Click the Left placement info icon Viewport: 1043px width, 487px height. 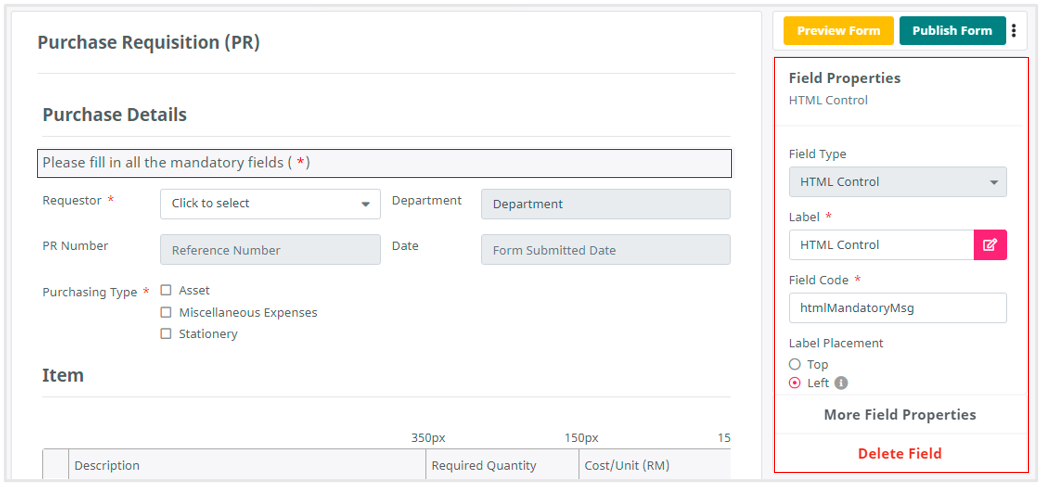click(841, 383)
